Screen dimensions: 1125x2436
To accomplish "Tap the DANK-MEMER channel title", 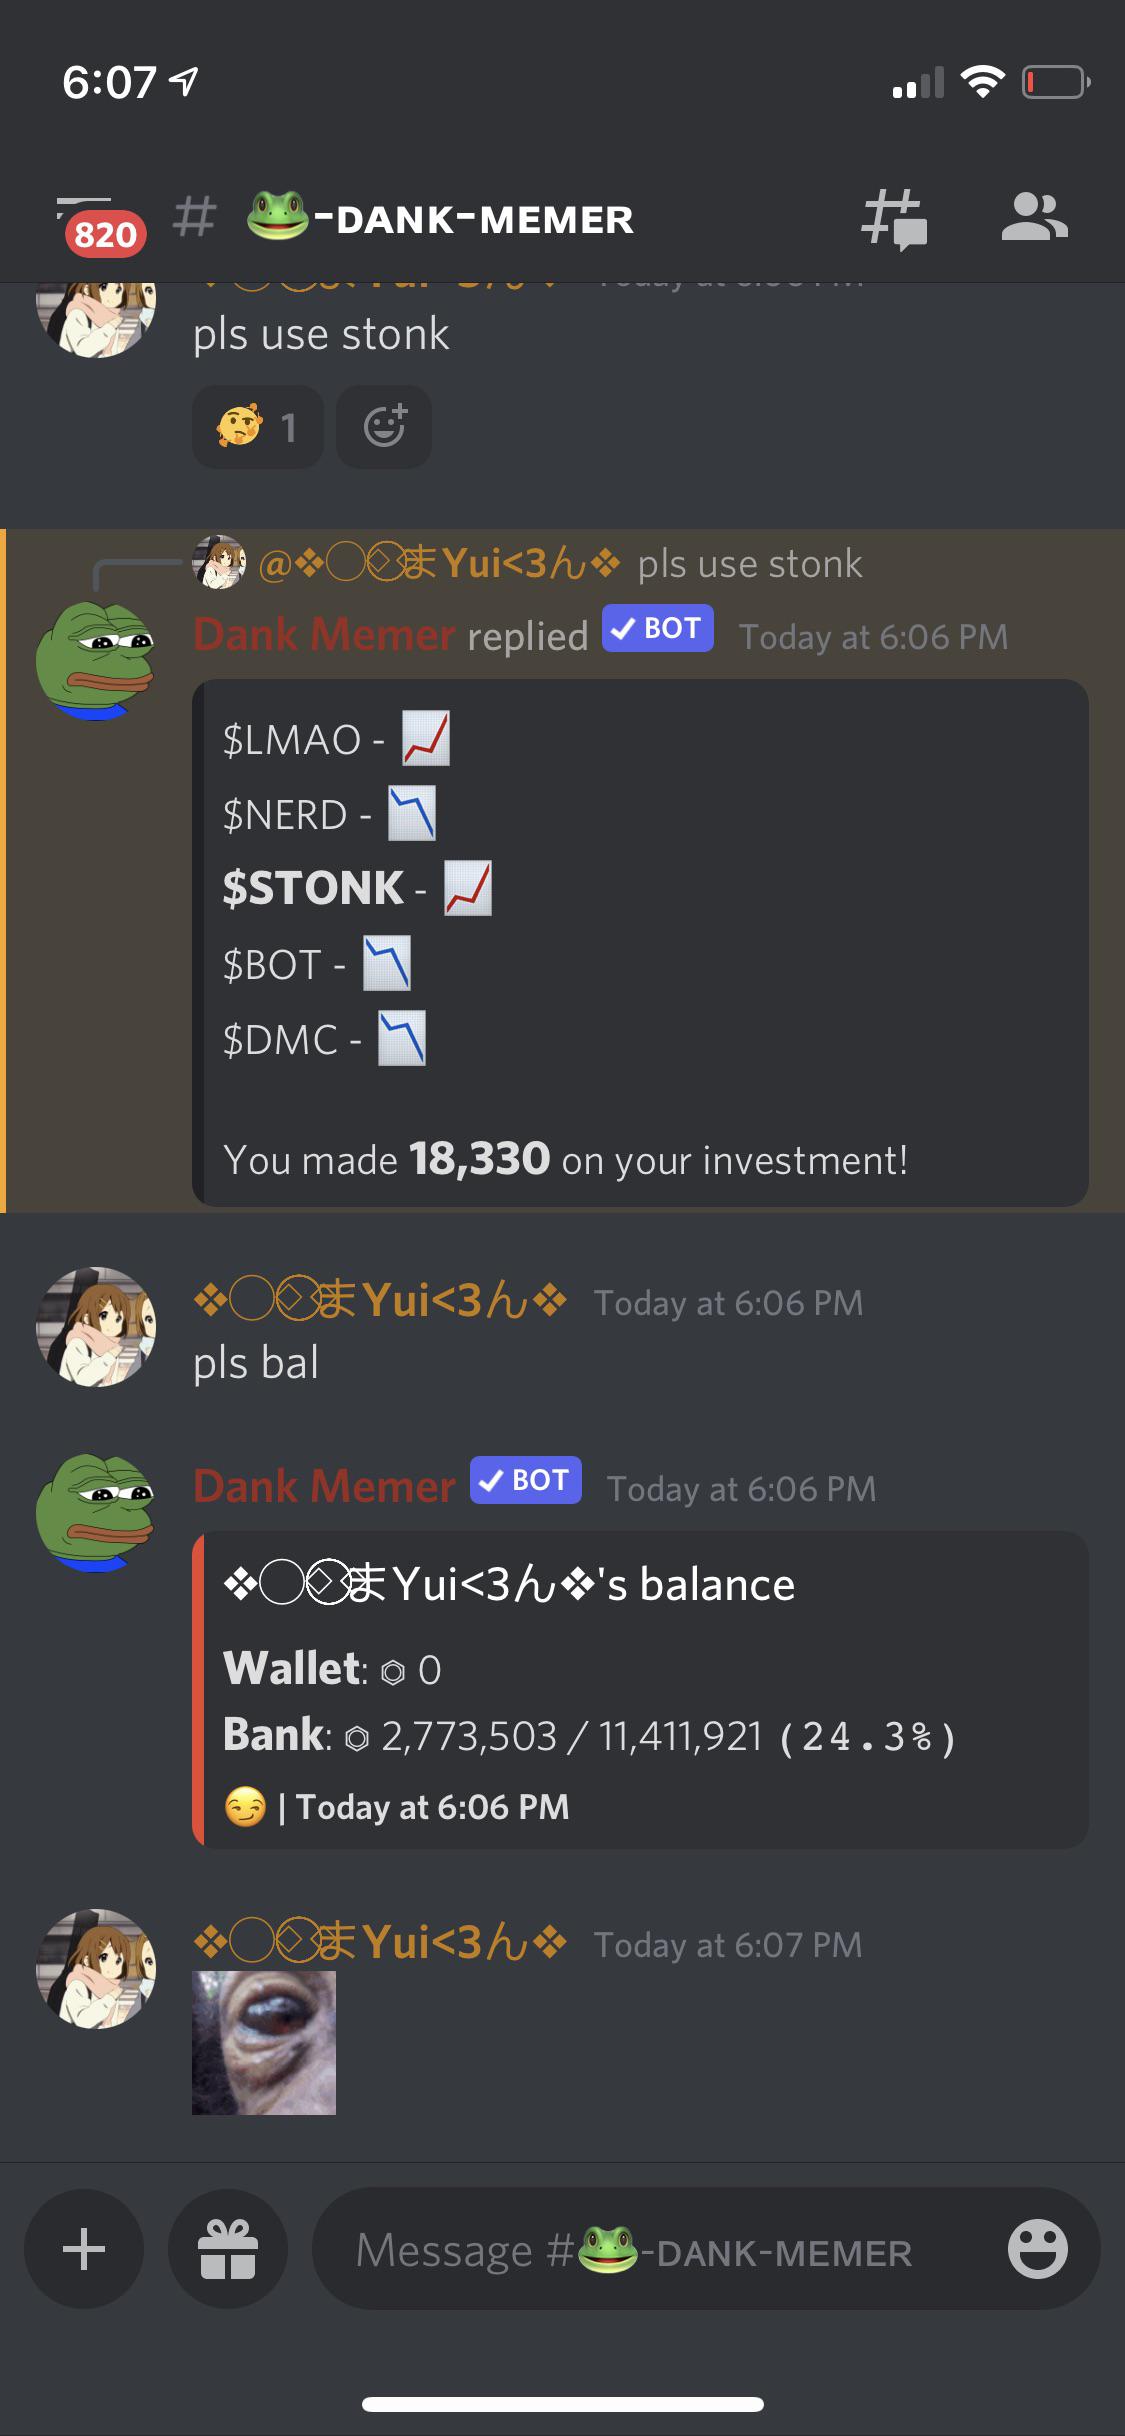I will click(441, 218).
